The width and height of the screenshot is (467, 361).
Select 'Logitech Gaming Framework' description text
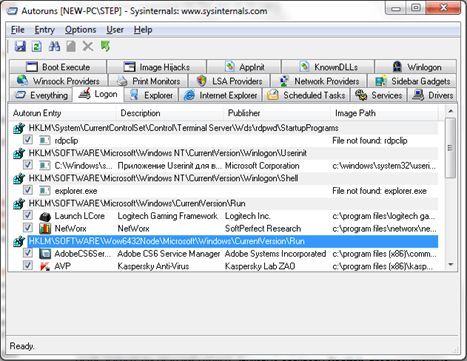(x=167, y=216)
